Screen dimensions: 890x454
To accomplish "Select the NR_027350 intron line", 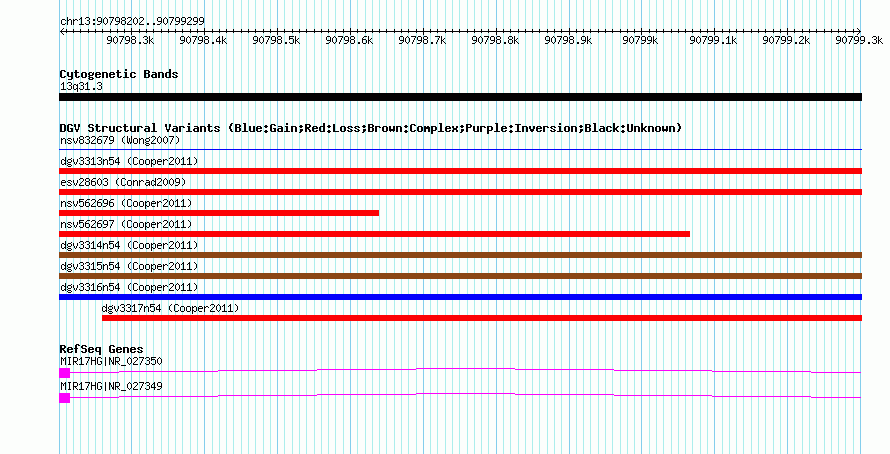I will (465, 369).
